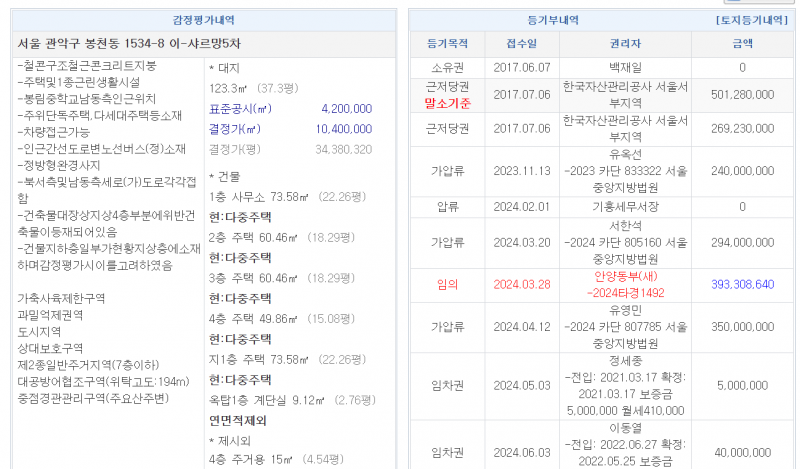This screenshot has height=469, width=800.
Task: Click the red 말소기준 label
Action: click(x=447, y=103)
